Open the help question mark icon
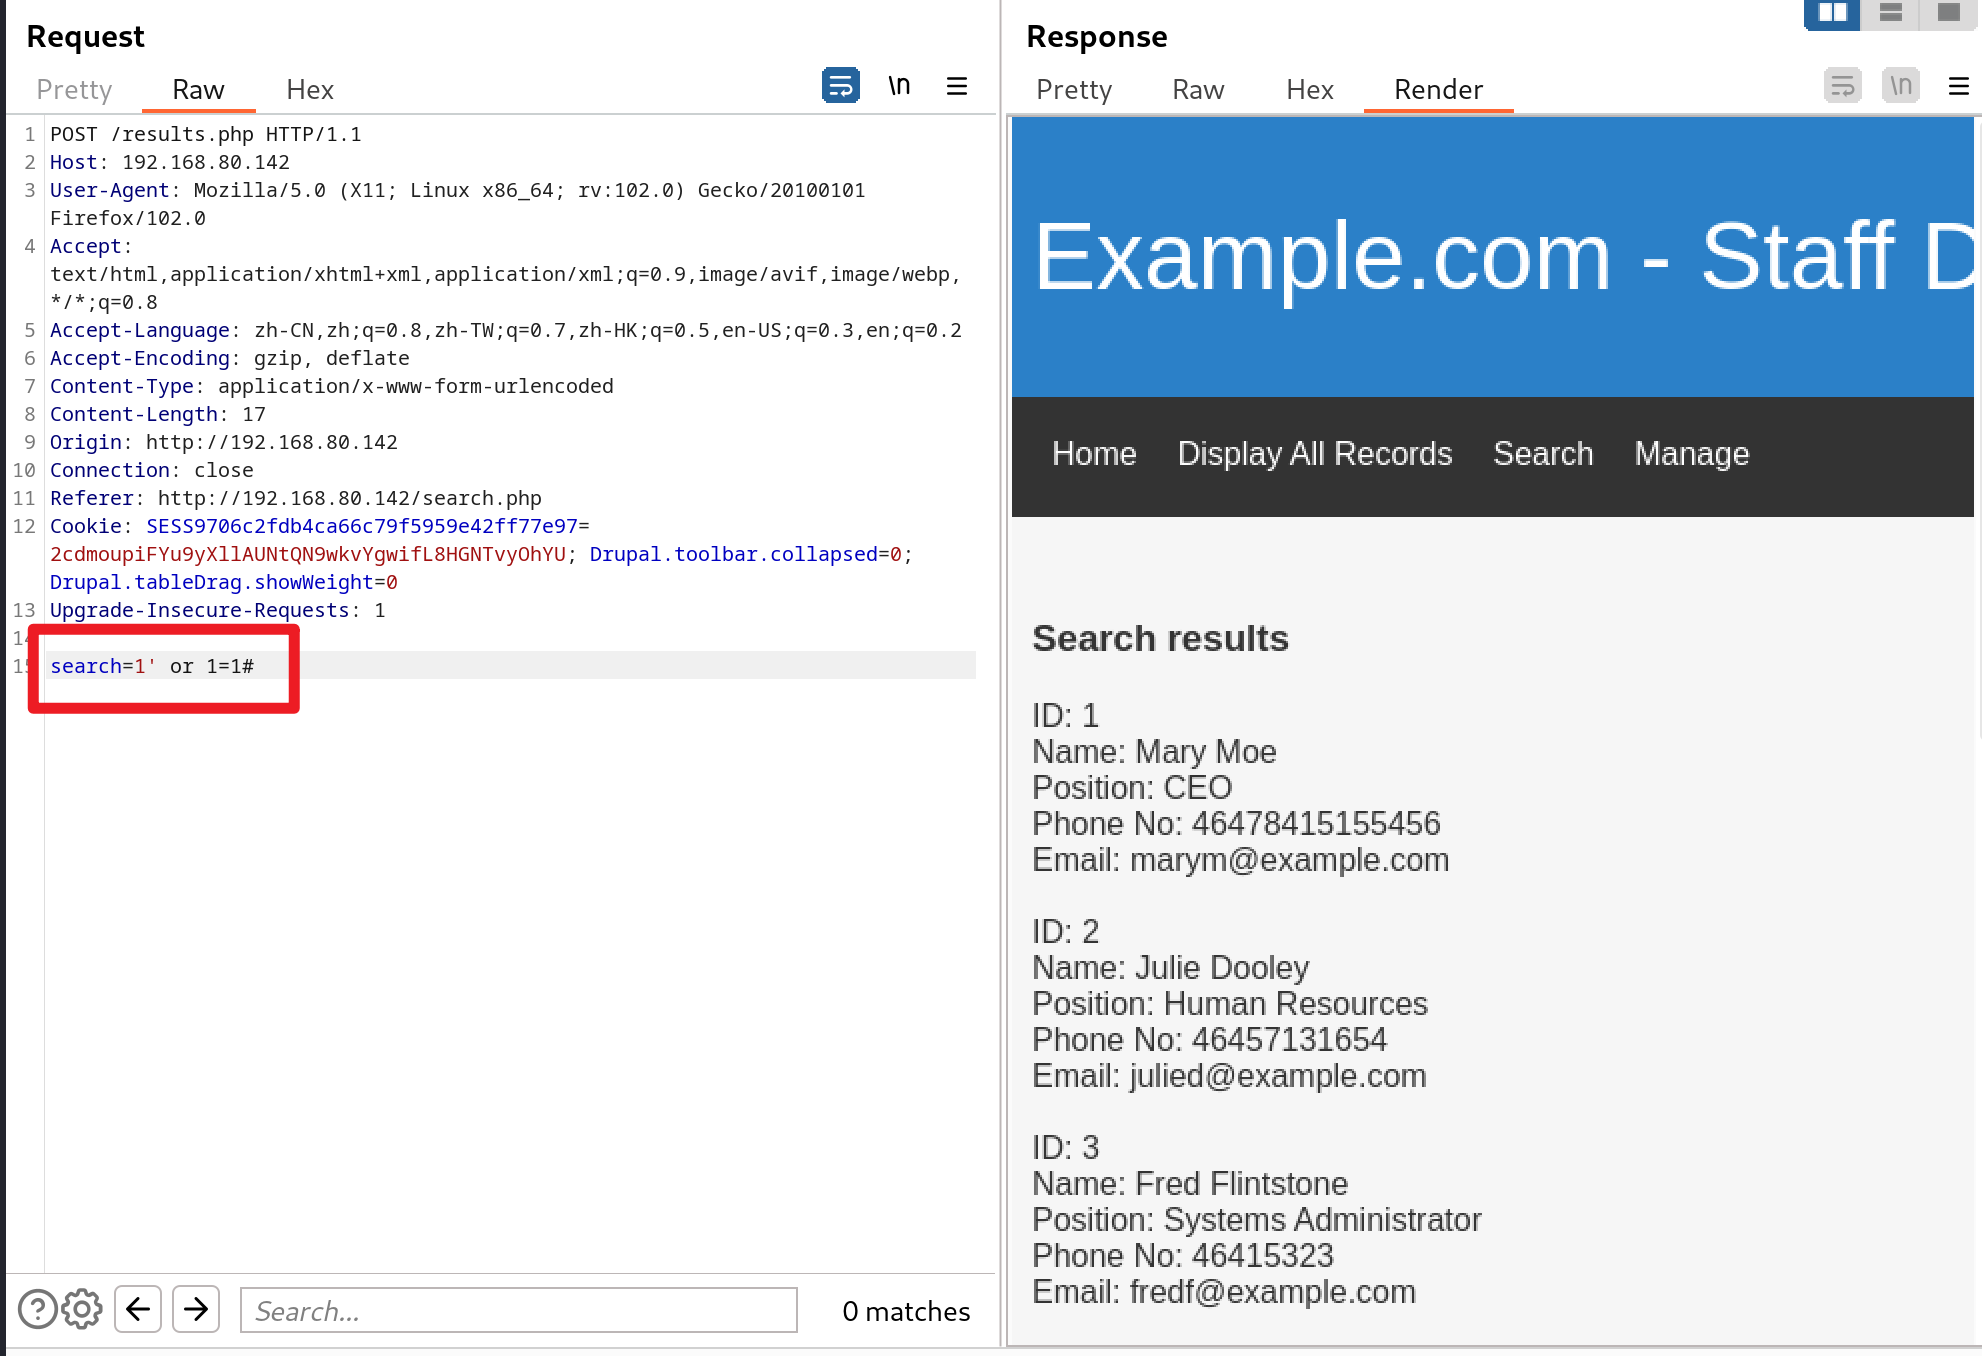The width and height of the screenshot is (1982, 1356). [37, 1309]
